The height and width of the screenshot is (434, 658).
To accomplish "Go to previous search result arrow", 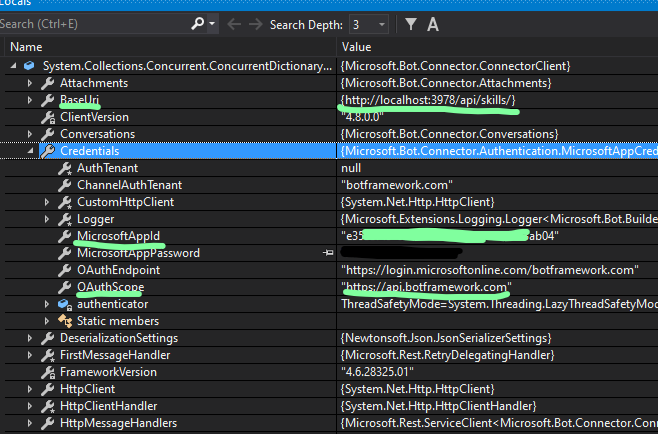I will 234,24.
